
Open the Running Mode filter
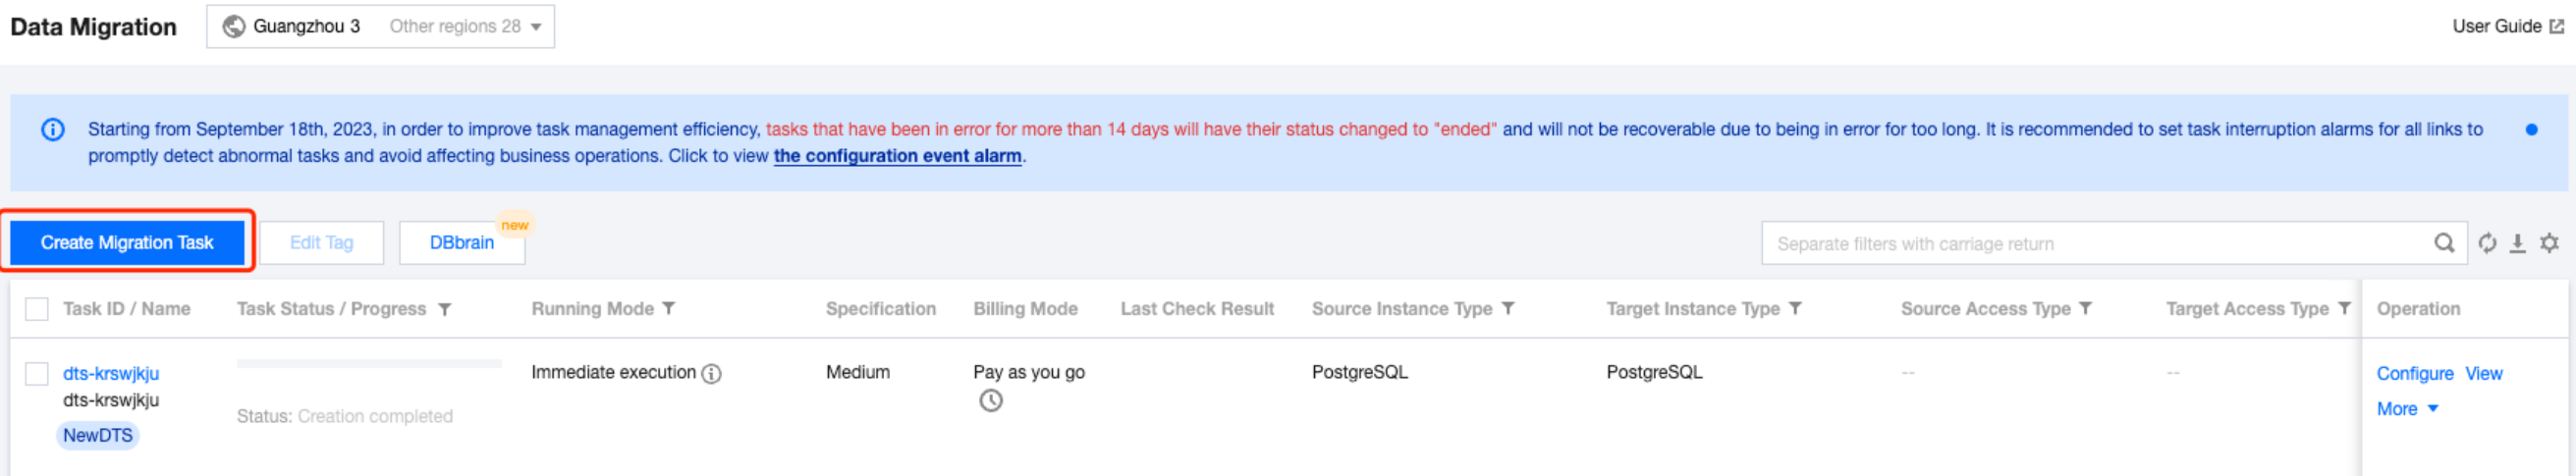coord(669,309)
